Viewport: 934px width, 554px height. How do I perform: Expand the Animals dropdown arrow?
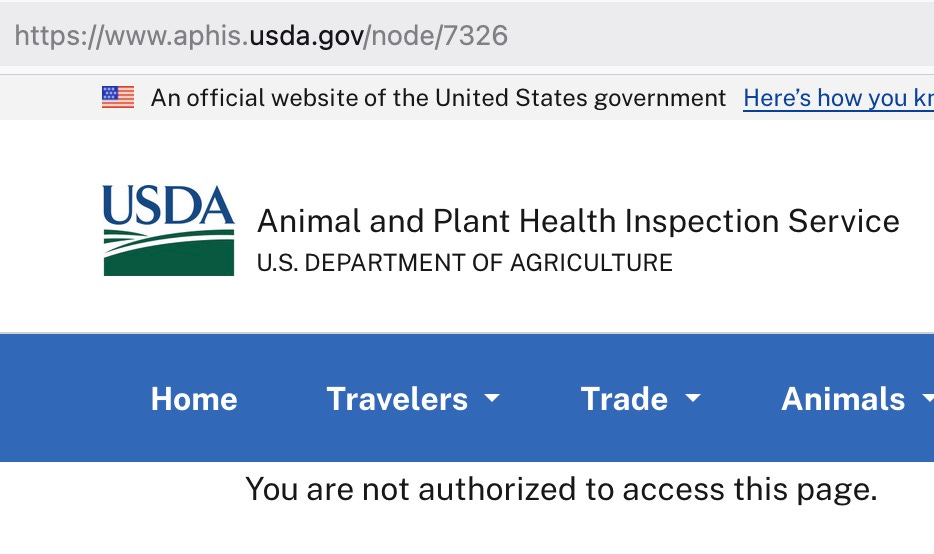928,398
